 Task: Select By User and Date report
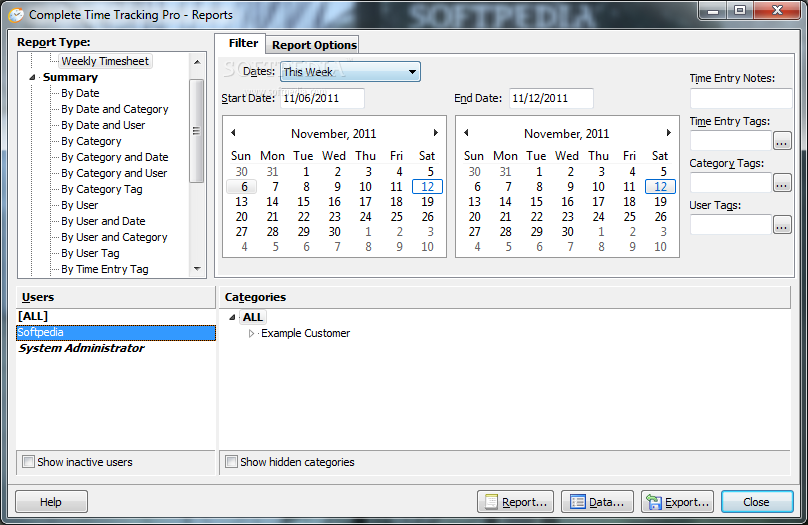[103, 221]
